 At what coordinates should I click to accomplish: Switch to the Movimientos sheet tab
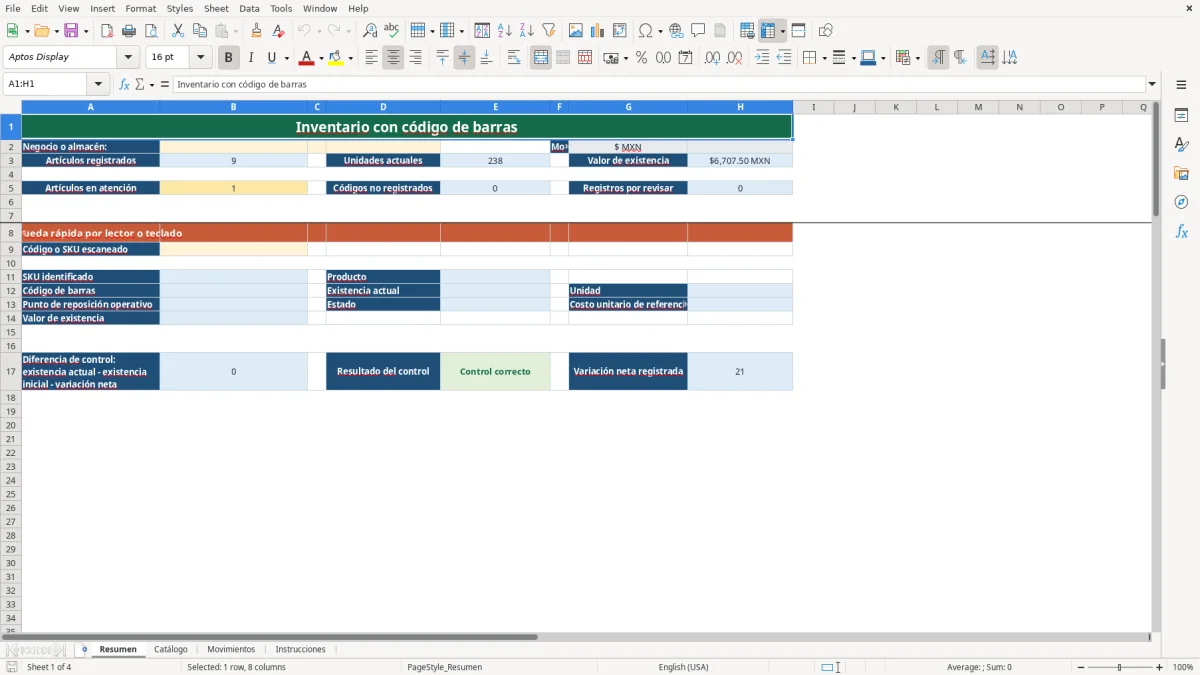[231, 649]
